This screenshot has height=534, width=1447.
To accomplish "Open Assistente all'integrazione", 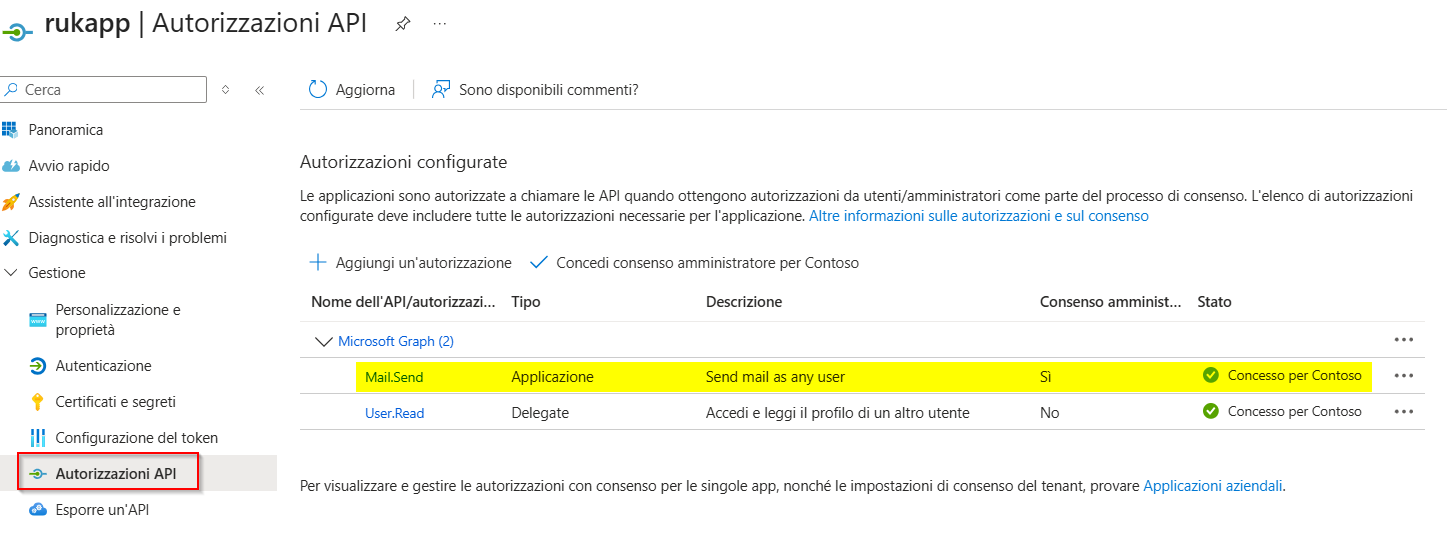I will (112, 202).
